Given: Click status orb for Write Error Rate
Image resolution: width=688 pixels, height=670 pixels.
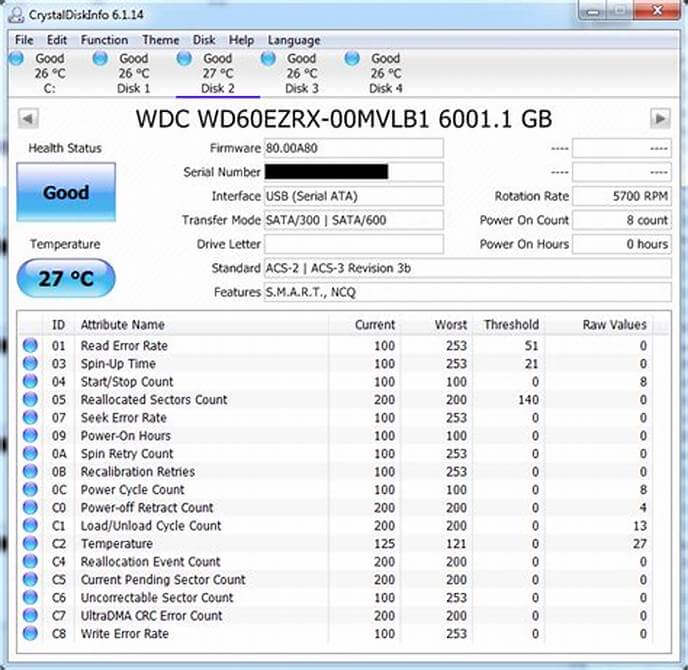Looking at the screenshot, I should tap(31, 634).
